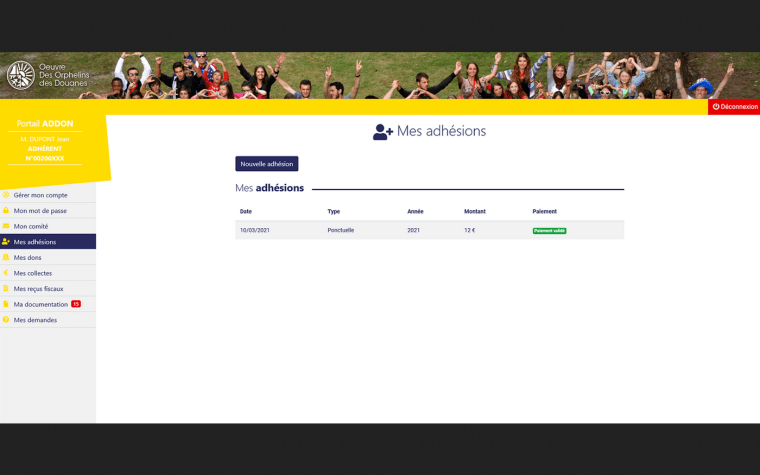Open the Mes demandes section

pyautogui.click(x=35, y=320)
